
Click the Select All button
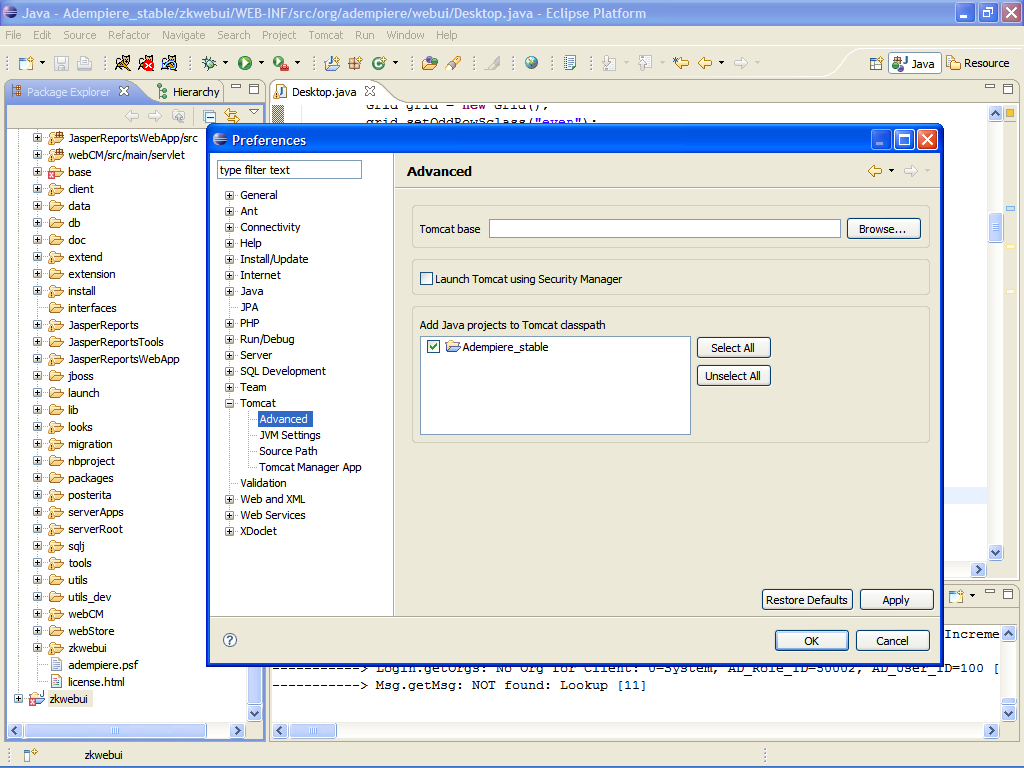(733, 348)
